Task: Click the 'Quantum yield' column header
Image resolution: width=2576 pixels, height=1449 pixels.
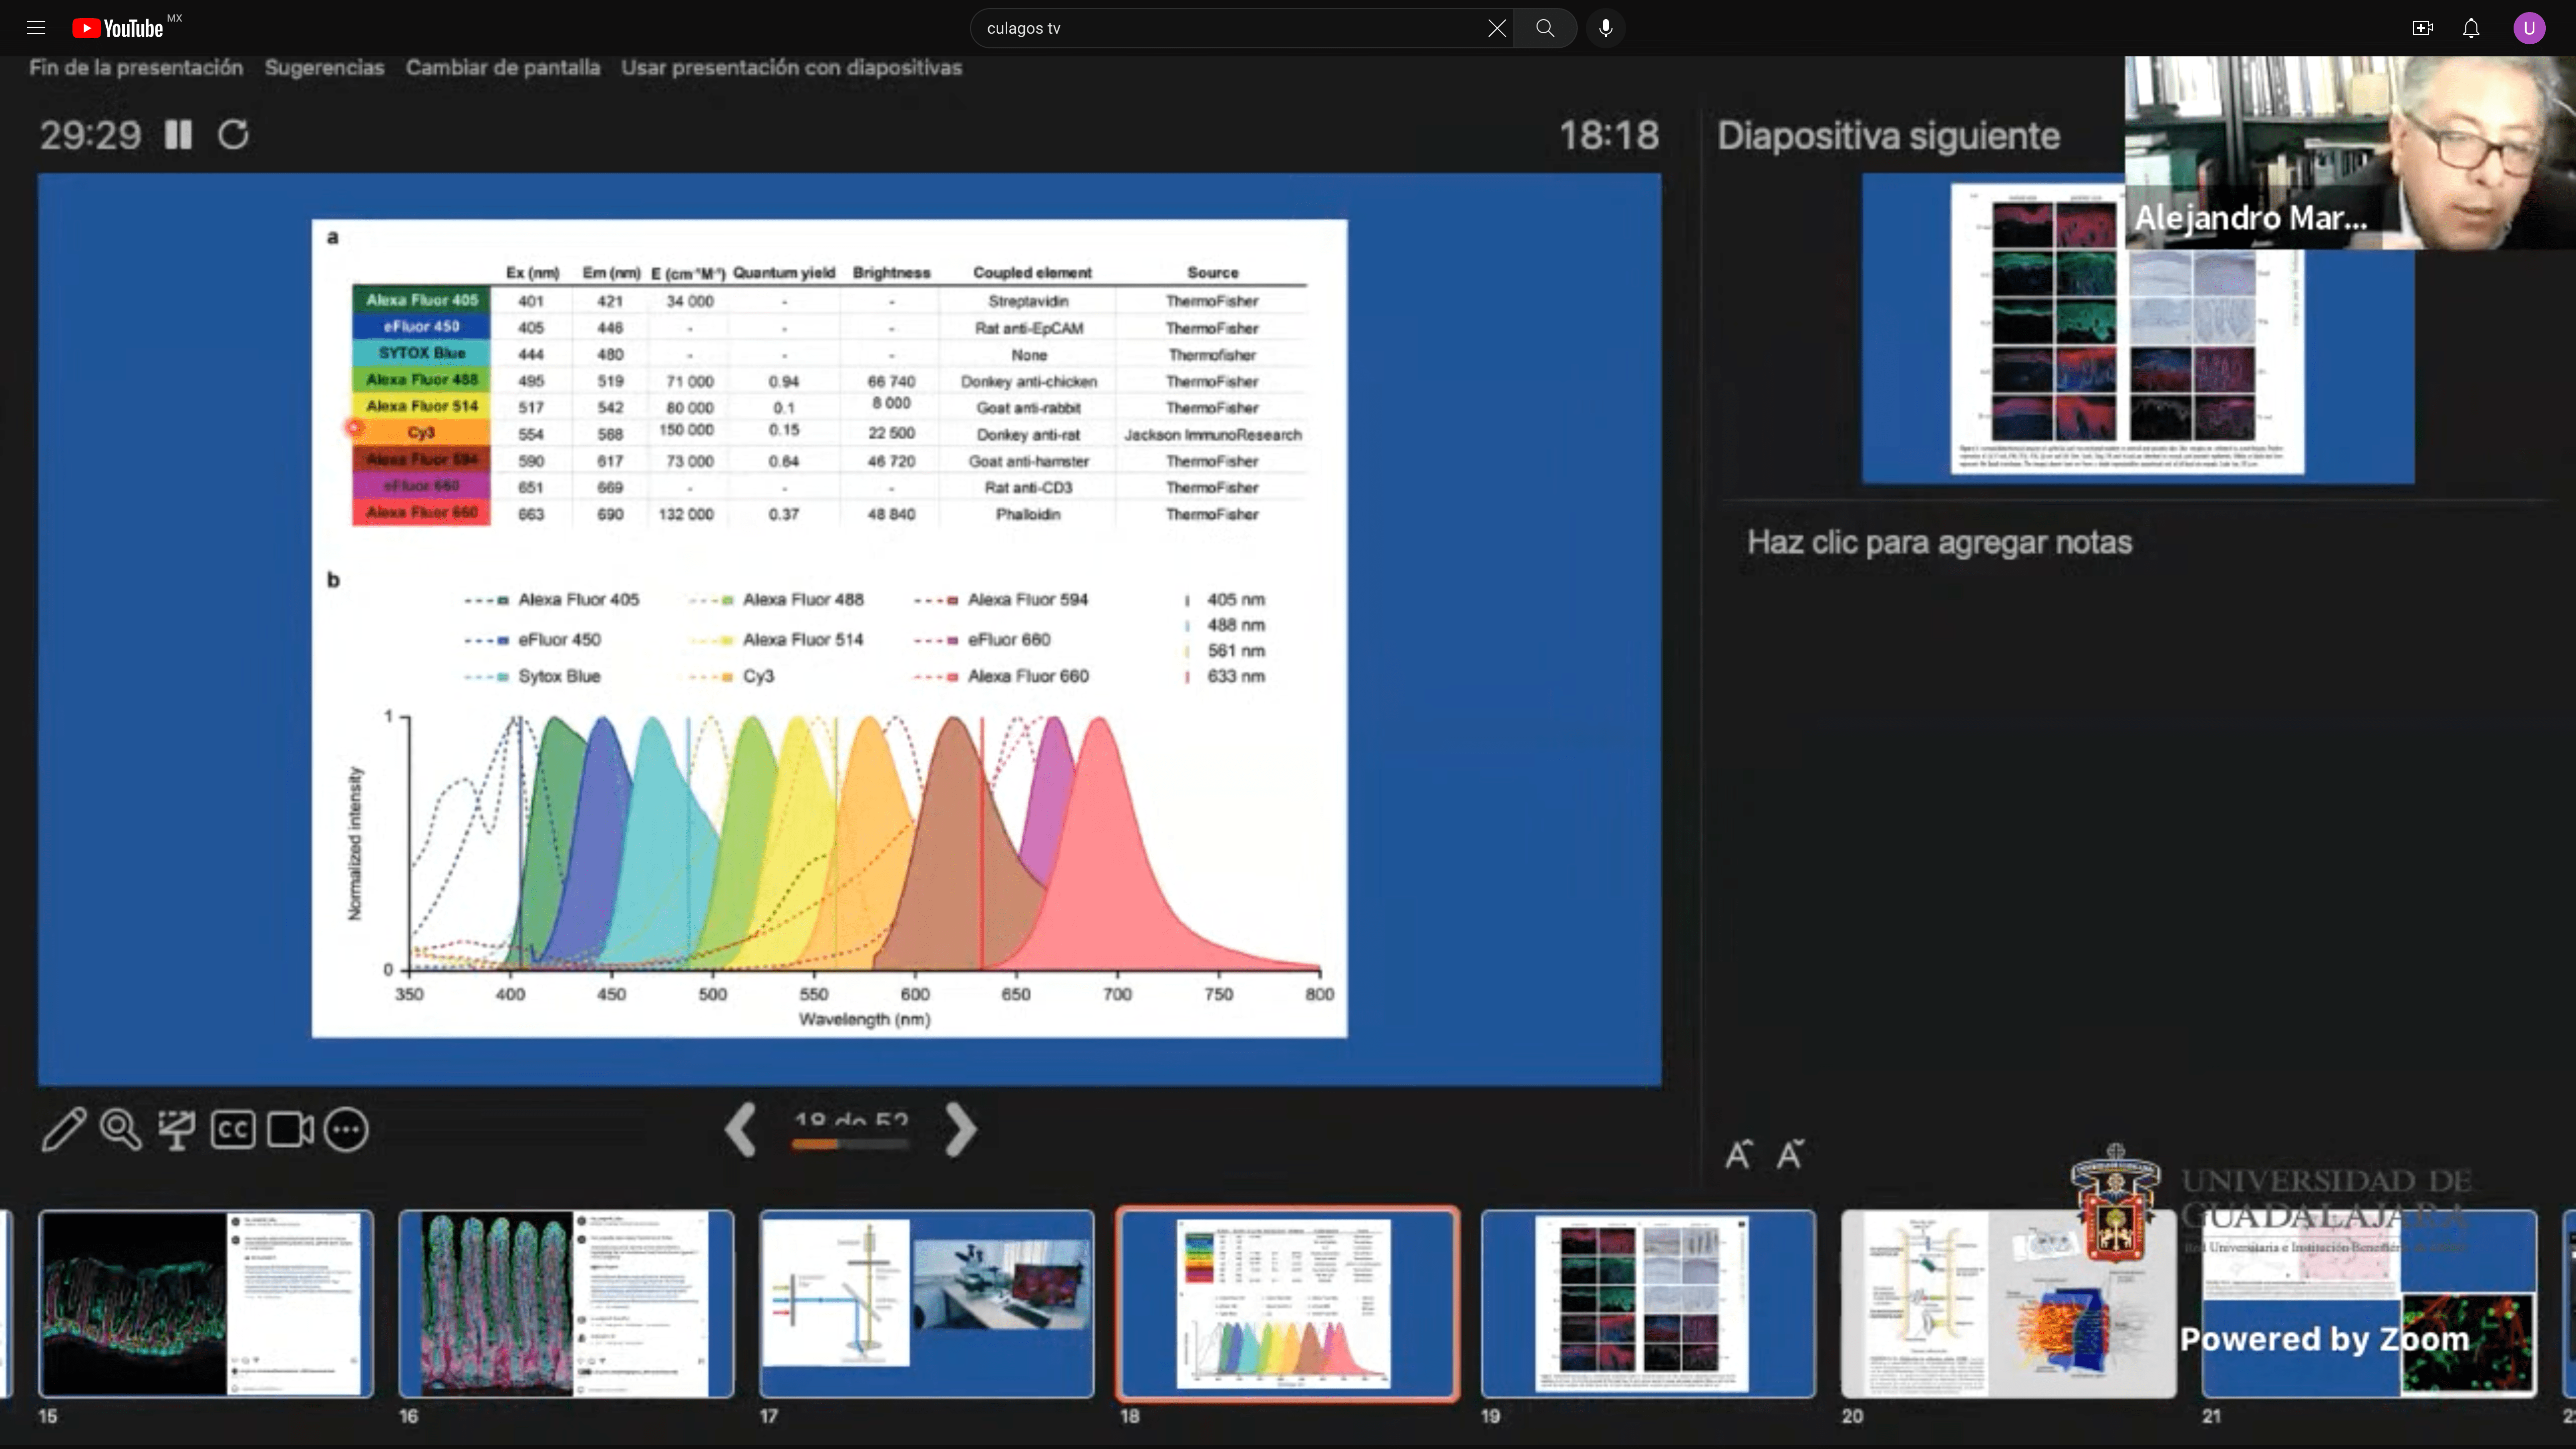Action: click(784, 272)
